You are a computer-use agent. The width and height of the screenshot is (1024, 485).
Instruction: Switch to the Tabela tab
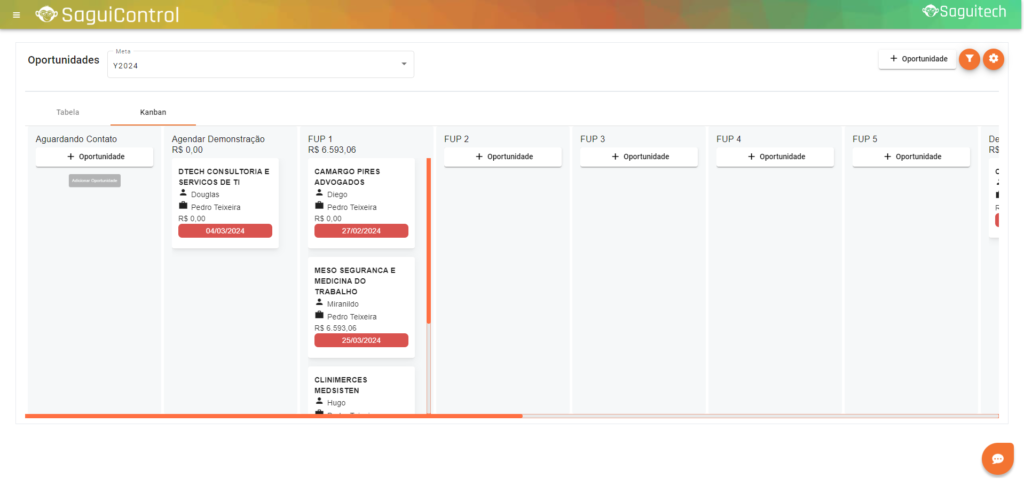click(x=68, y=112)
